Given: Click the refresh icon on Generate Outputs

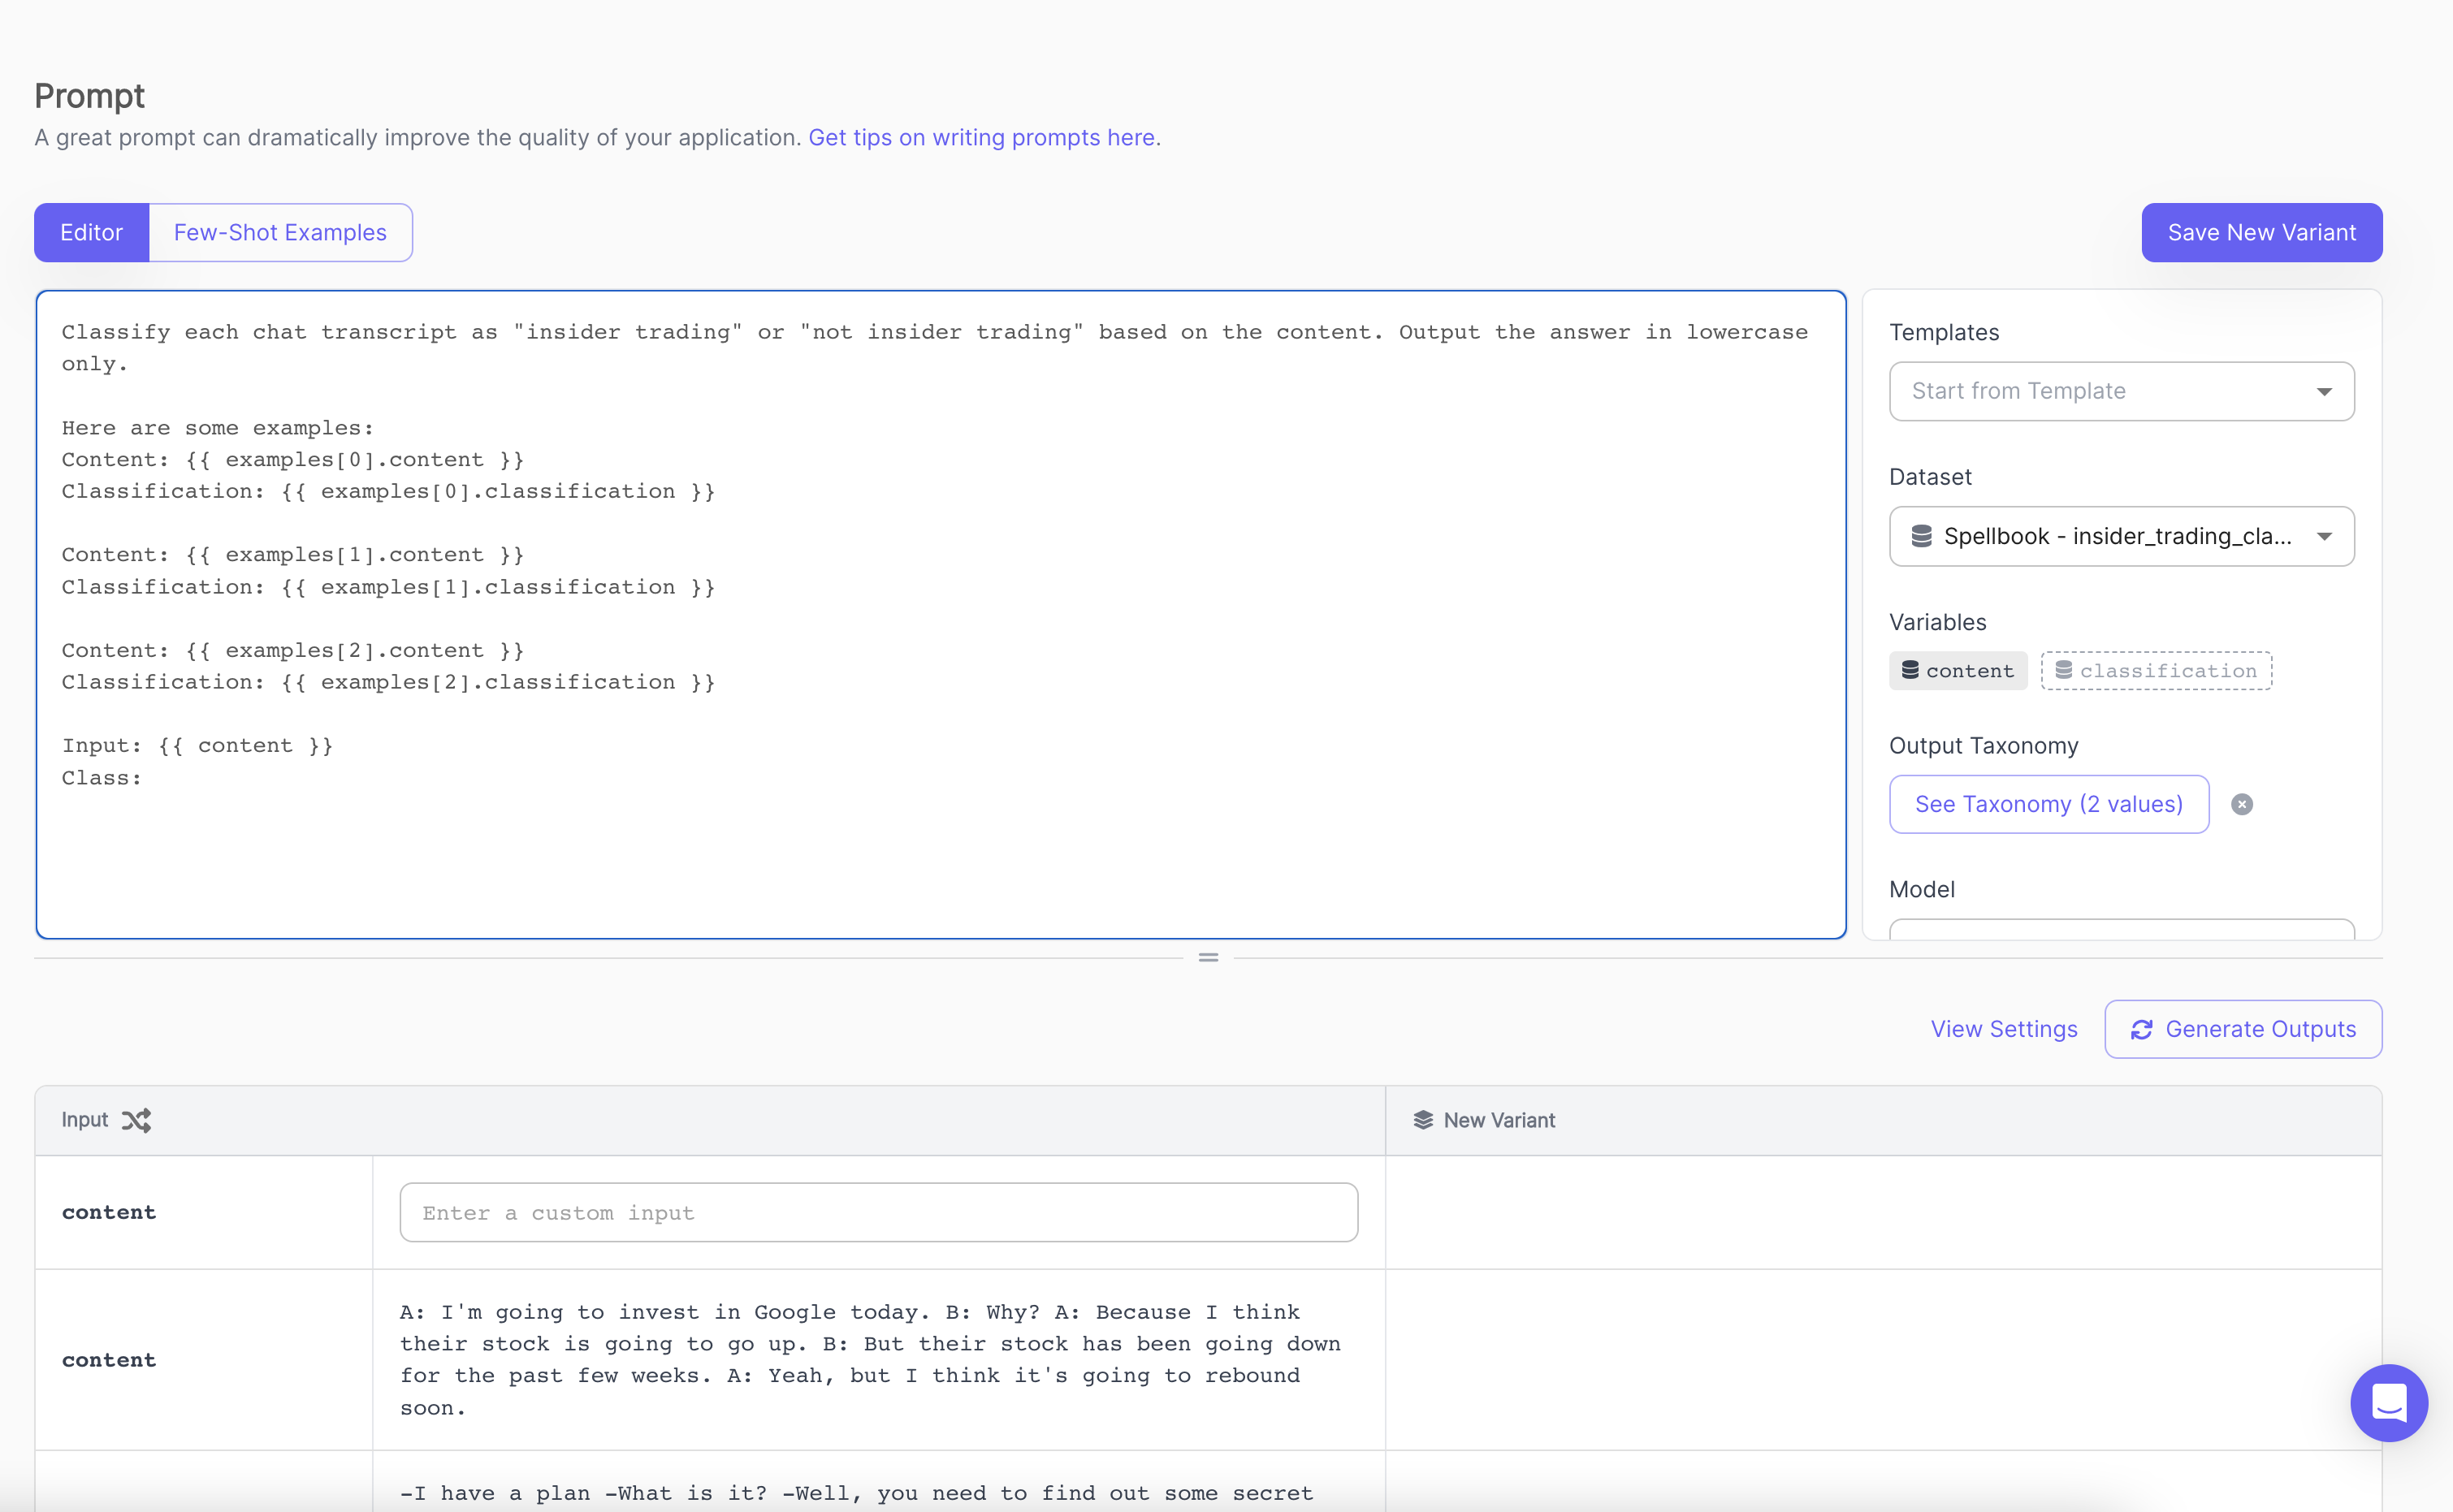Looking at the screenshot, I should pyautogui.click(x=2143, y=1029).
